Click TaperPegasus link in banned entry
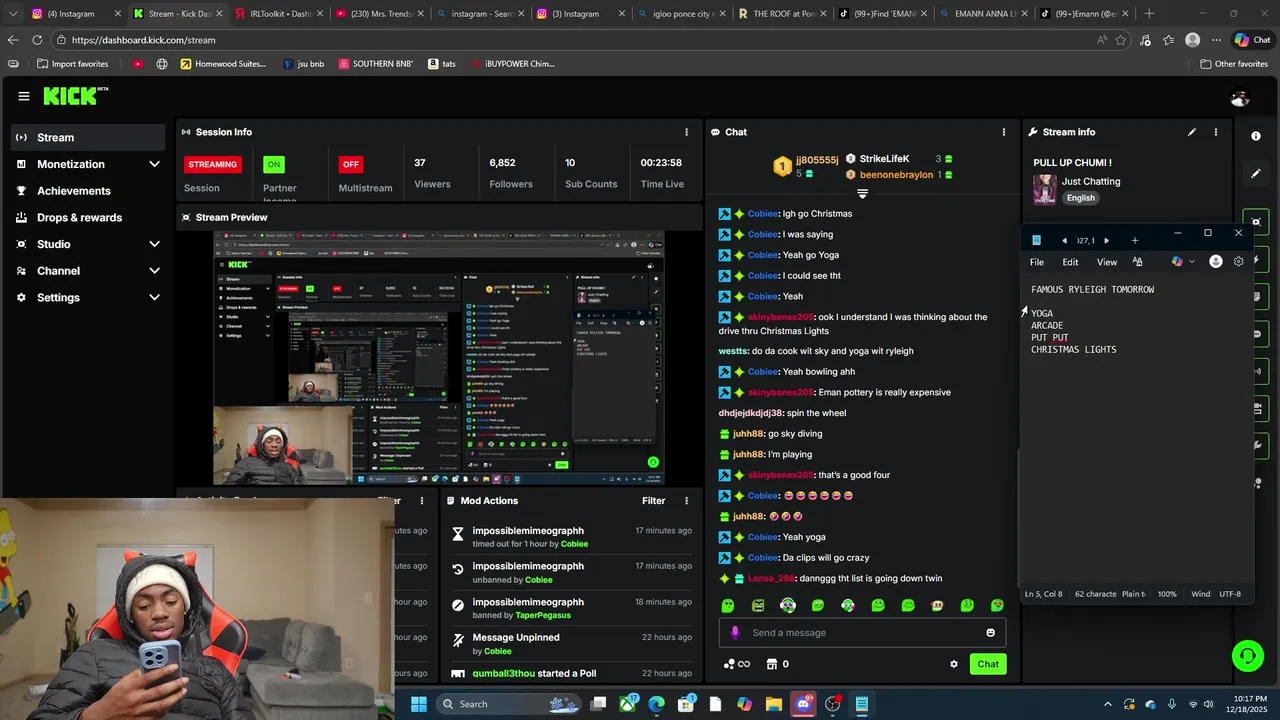Viewport: 1280px width, 720px height. pyautogui.click(x=543, y=615)
